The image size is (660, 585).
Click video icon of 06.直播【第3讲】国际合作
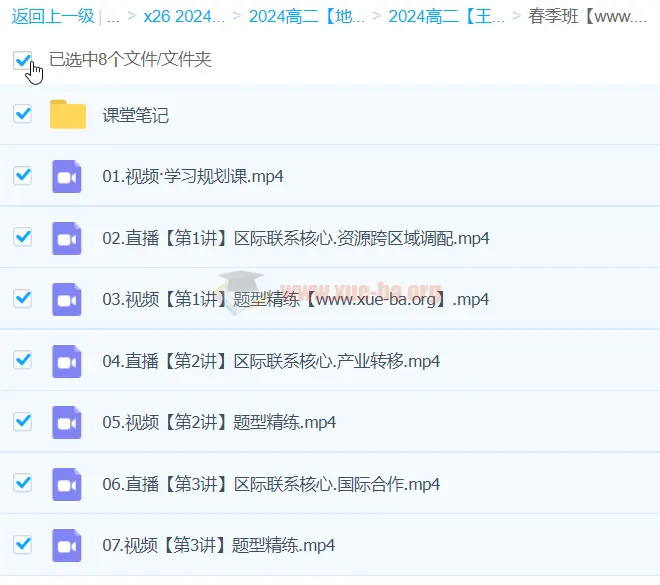point(67,484)
